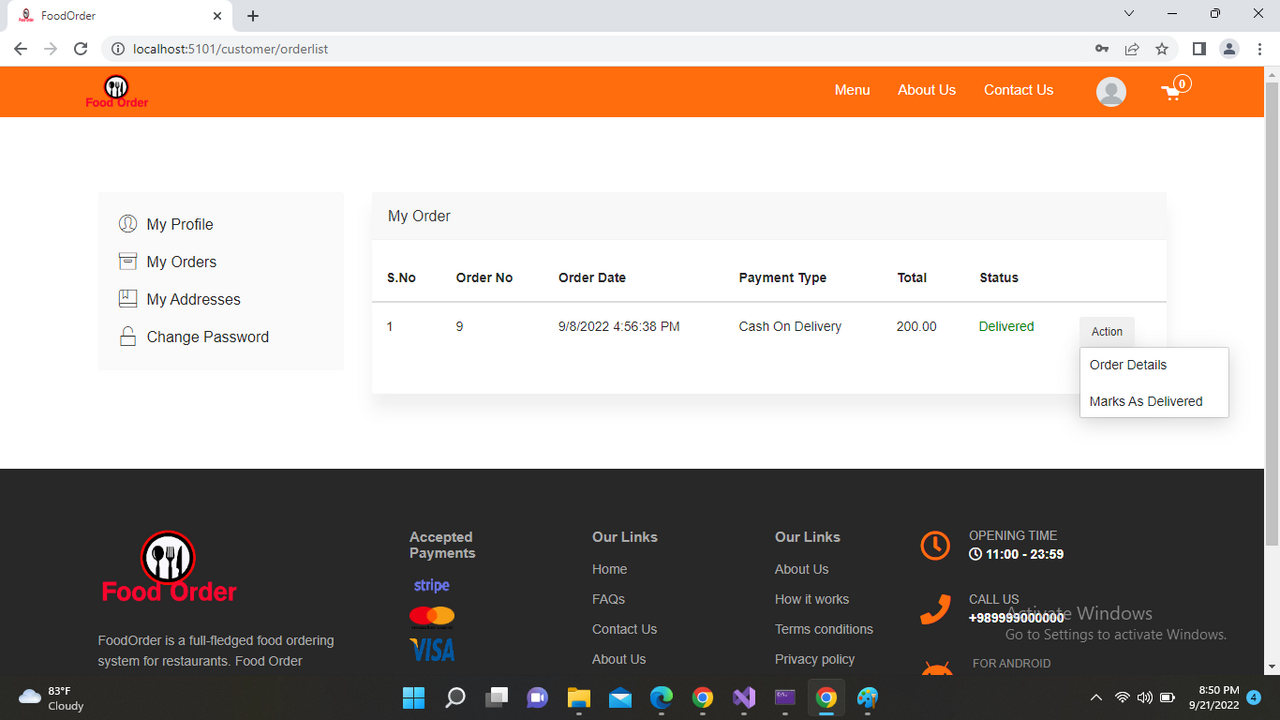Open Chrome three-dot menu

click(x=1258, y=49)
